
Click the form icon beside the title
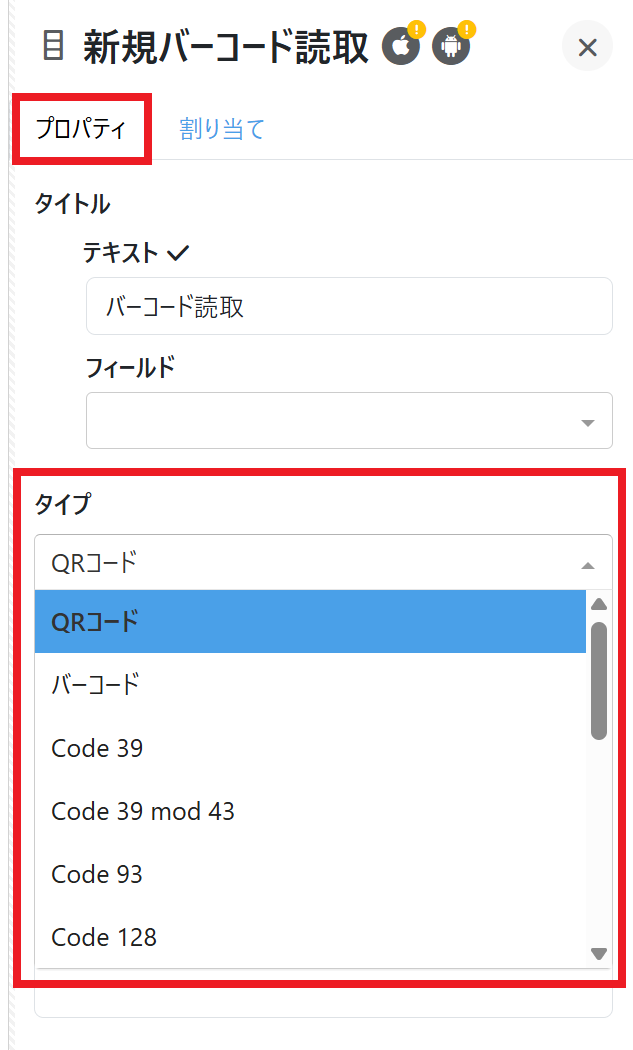click(x=54, y=46)
